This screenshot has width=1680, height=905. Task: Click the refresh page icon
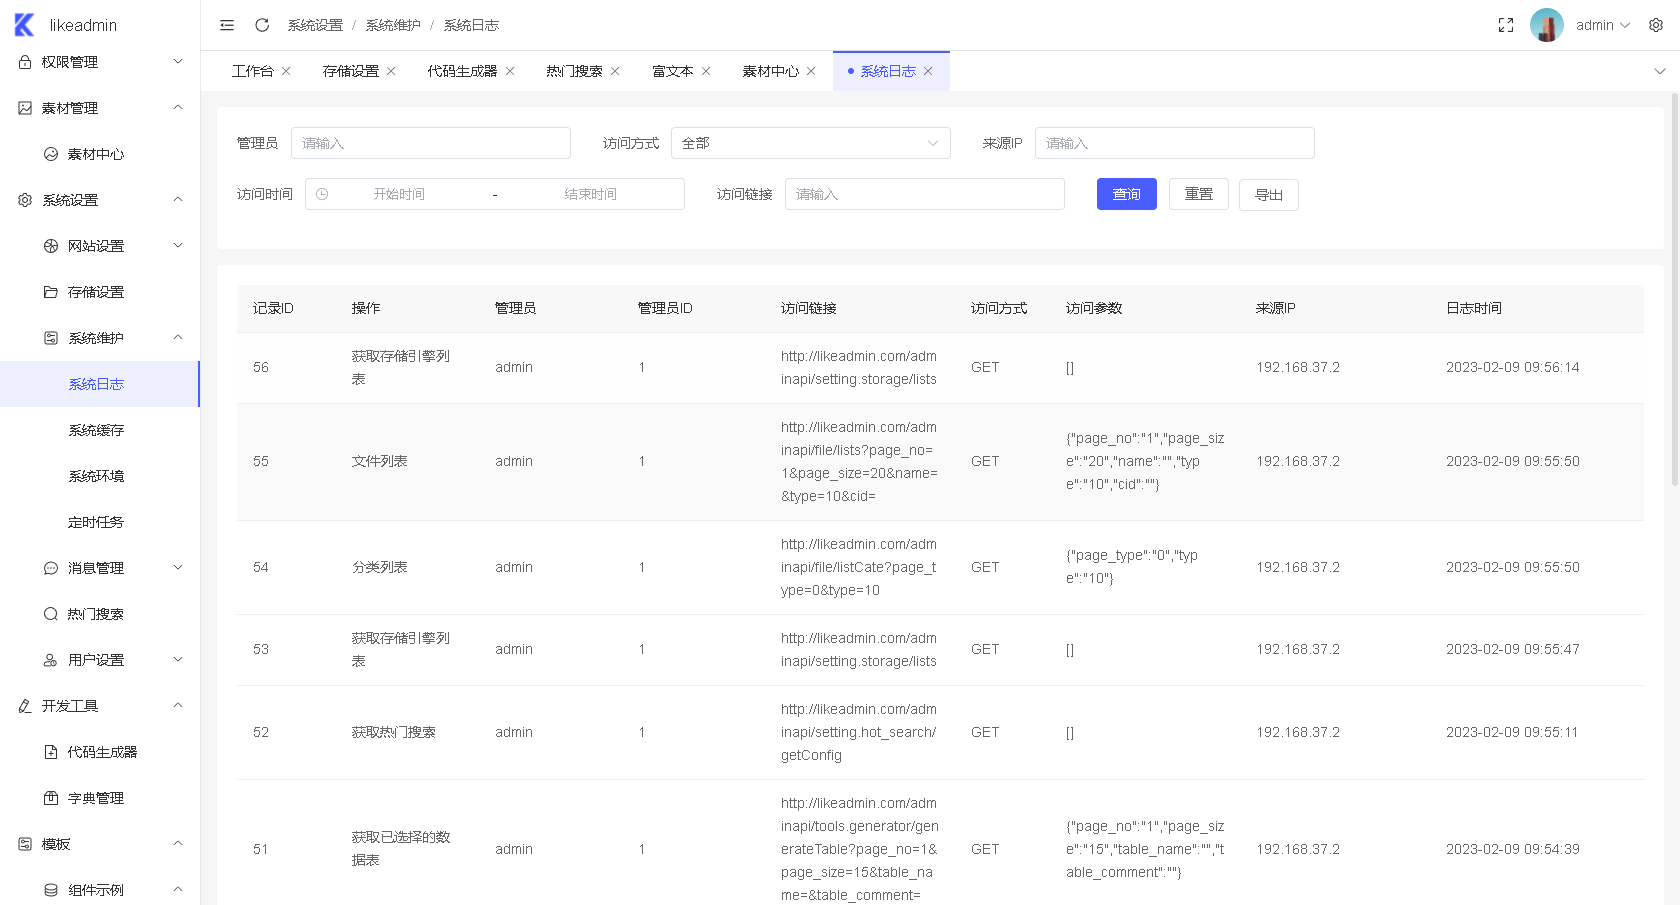pos(262,25)
